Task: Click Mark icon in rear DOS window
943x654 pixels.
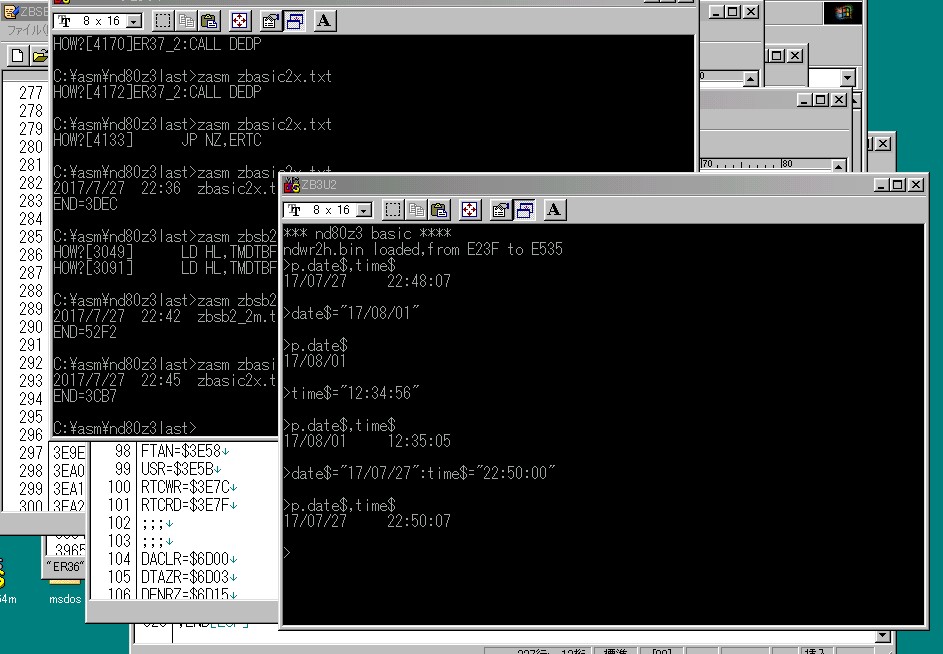Action: point(162,21)
